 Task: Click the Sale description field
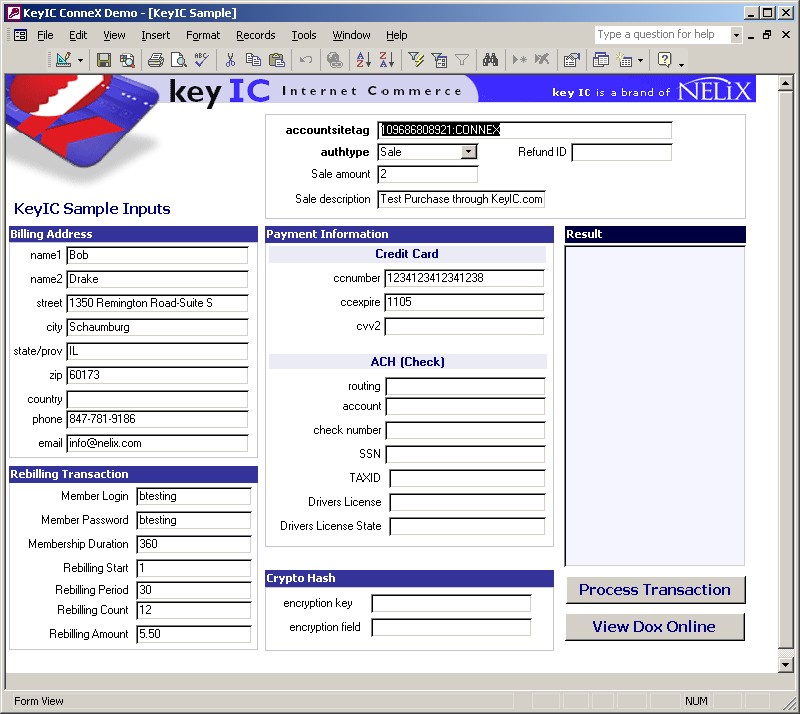[x=461, y=199]
